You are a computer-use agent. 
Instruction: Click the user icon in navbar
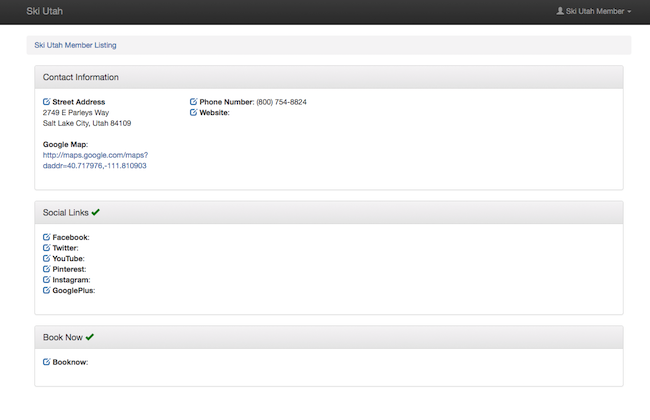560,11
